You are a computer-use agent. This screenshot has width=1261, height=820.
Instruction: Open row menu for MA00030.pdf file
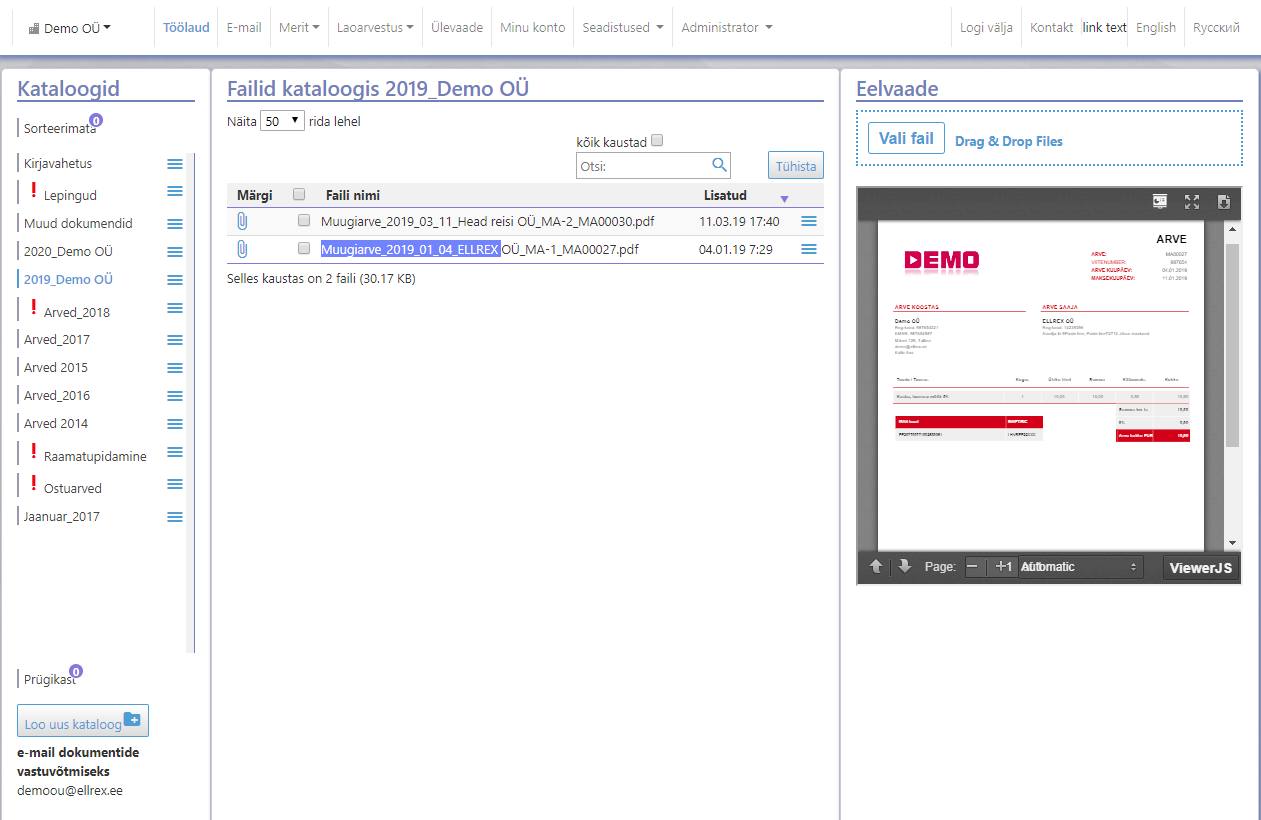809,221
